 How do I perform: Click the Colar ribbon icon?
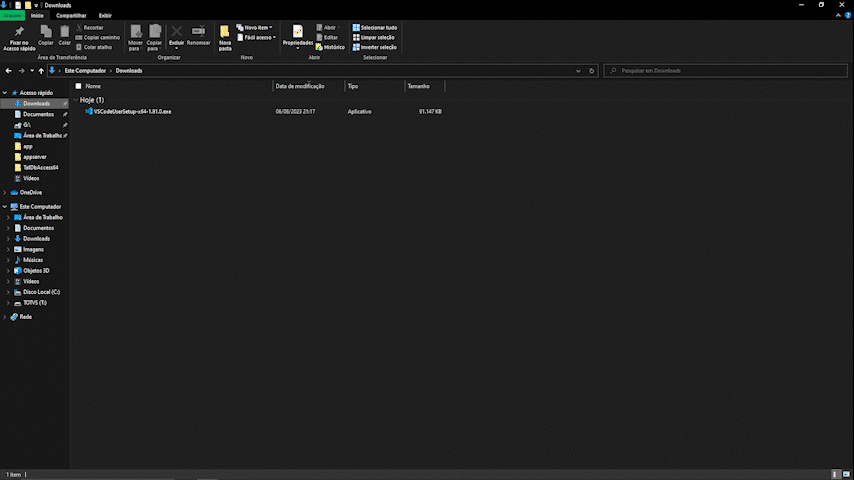(64, 36)
